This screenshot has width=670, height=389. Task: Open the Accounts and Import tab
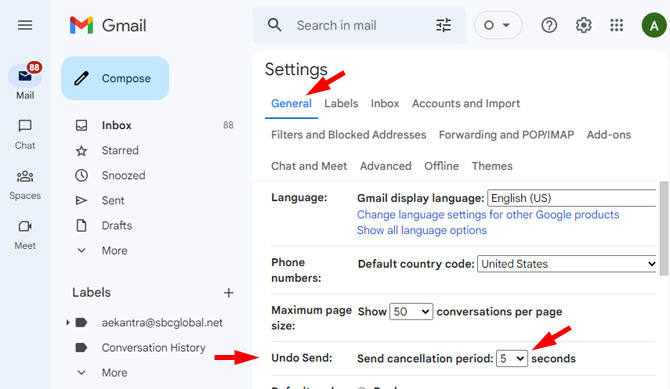tap(466, 103)
